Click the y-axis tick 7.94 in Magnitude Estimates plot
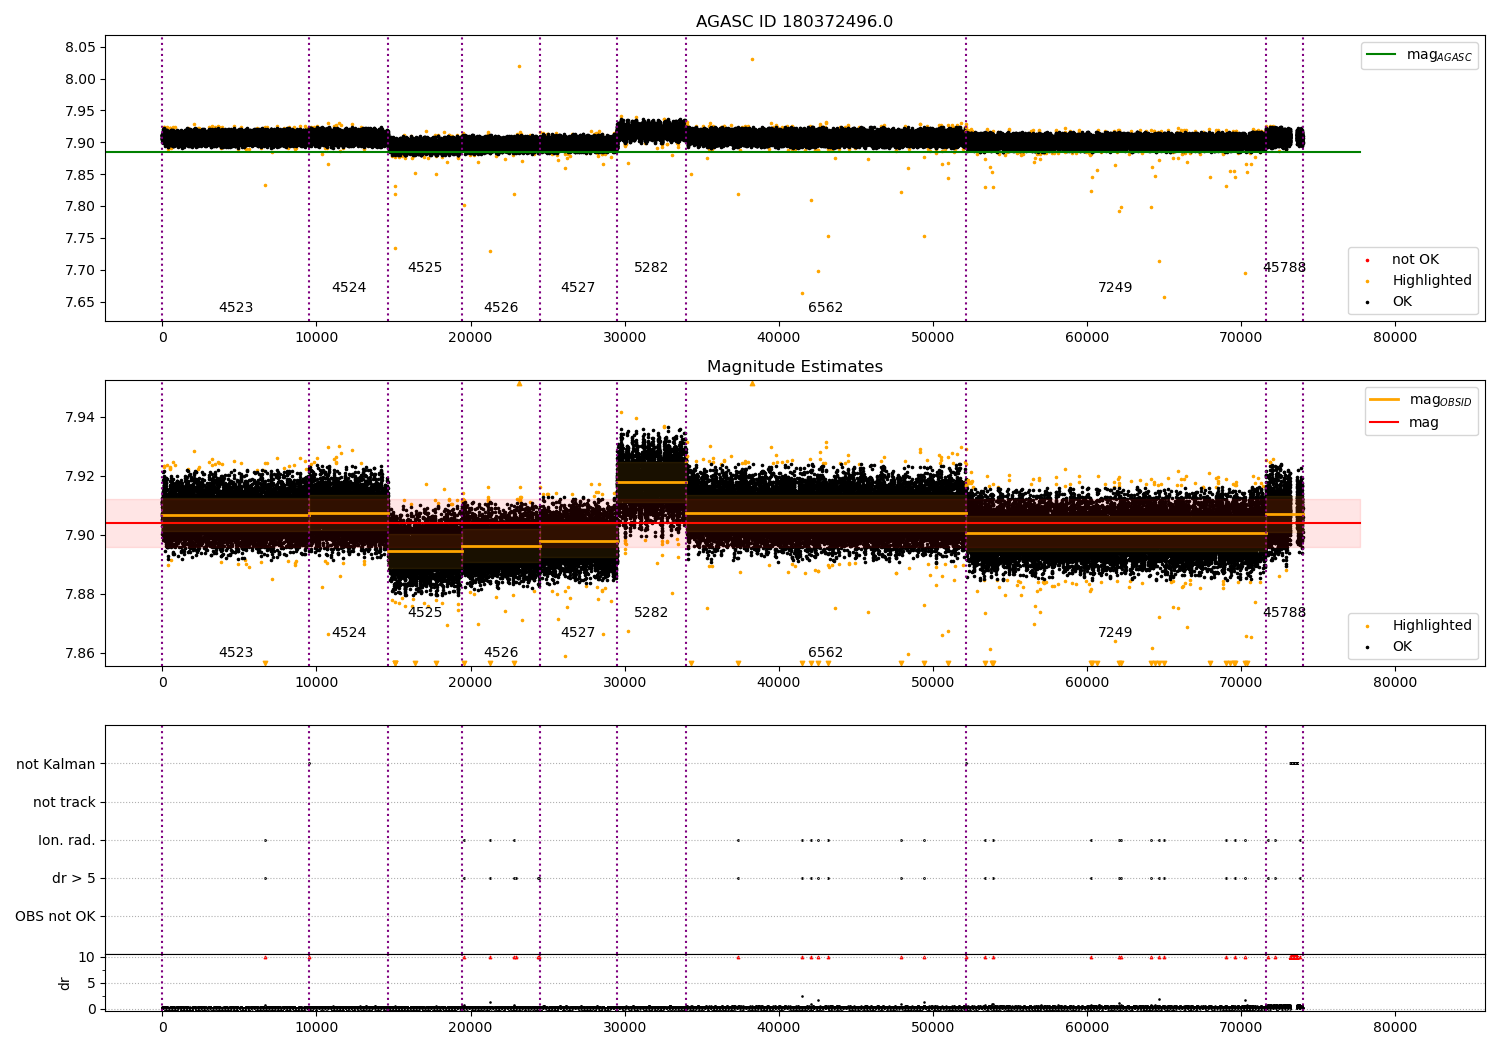The image size is (1500, 1050). [x=81, y=417]
